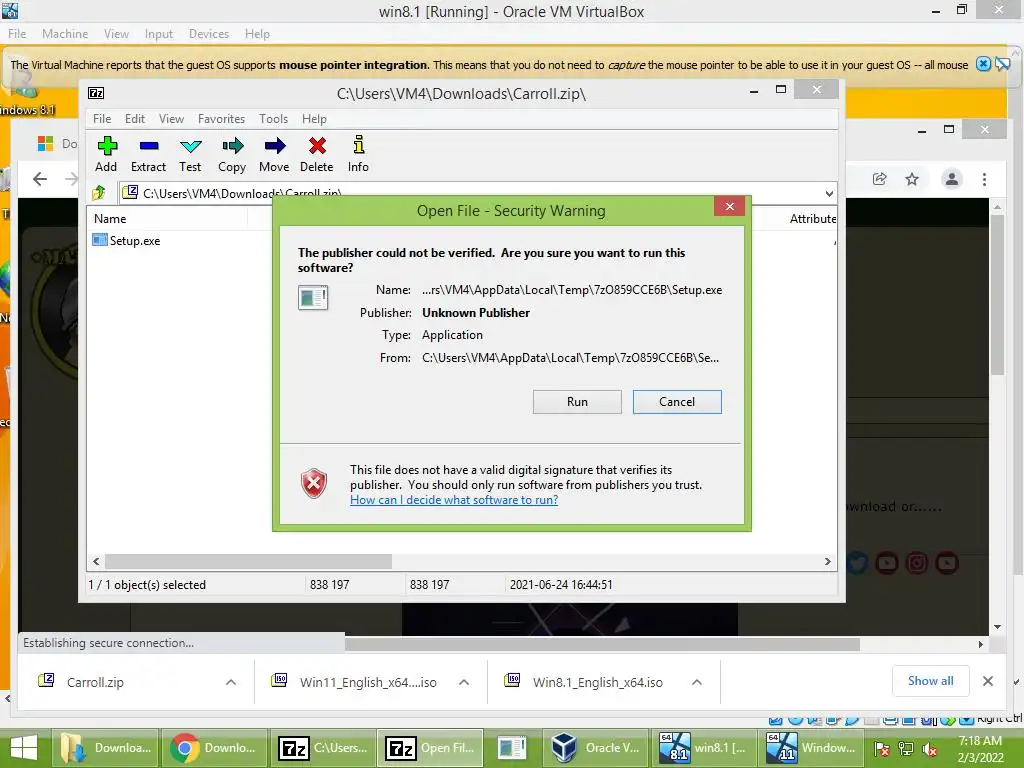
Task: Open the 7-Zip Tools menu
Action: pyautogui.click(x=273, y=119)
